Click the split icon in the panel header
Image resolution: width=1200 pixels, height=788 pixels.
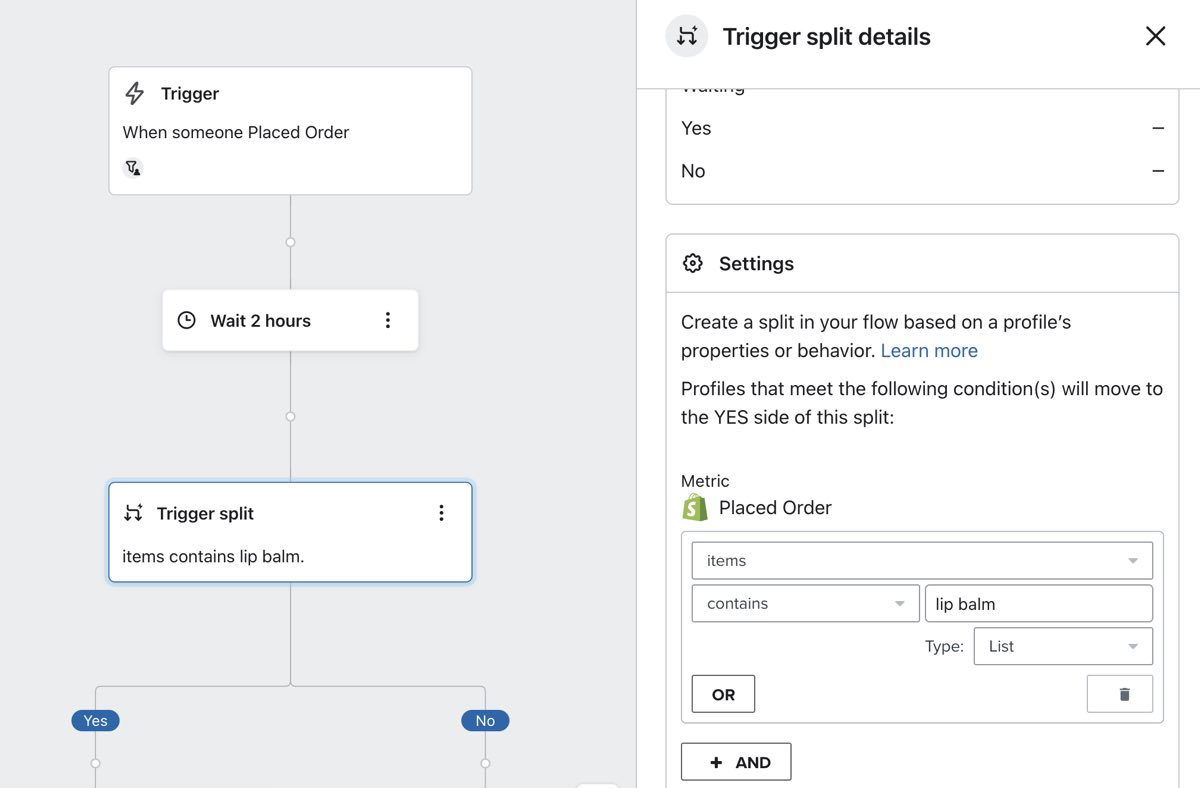tap(686, 35)
